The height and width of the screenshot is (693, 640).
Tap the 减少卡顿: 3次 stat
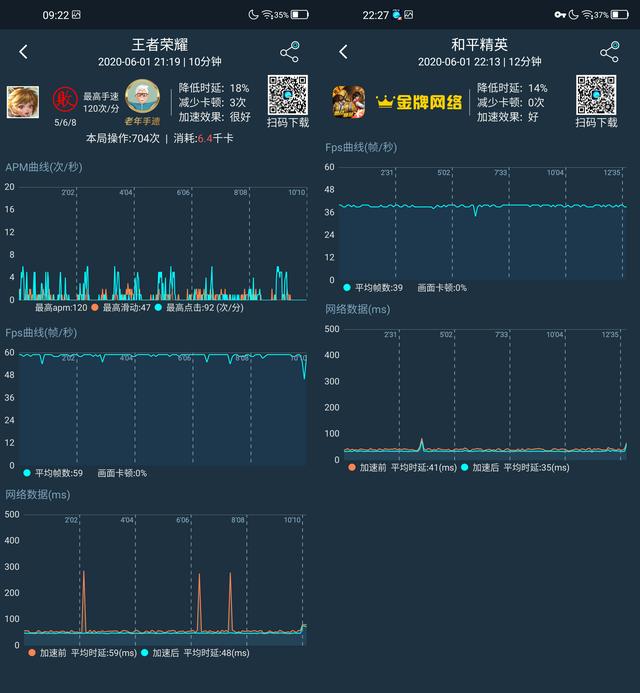pos(212,103)
